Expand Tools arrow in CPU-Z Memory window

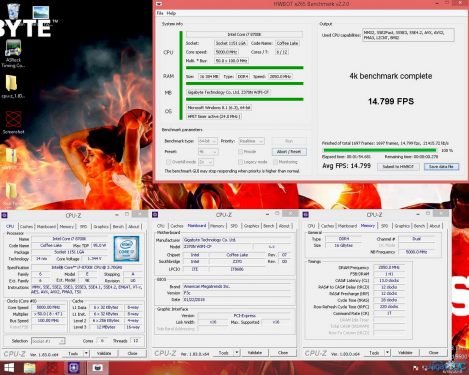388,353
